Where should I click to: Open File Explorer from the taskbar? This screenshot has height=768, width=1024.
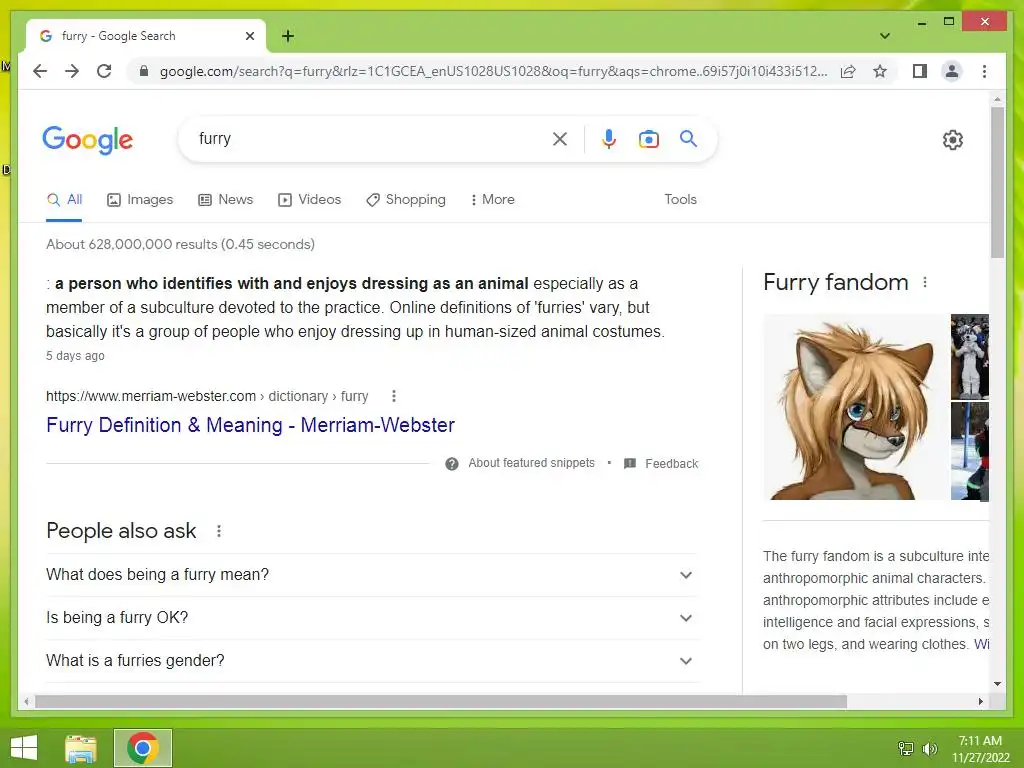point(81,748)
